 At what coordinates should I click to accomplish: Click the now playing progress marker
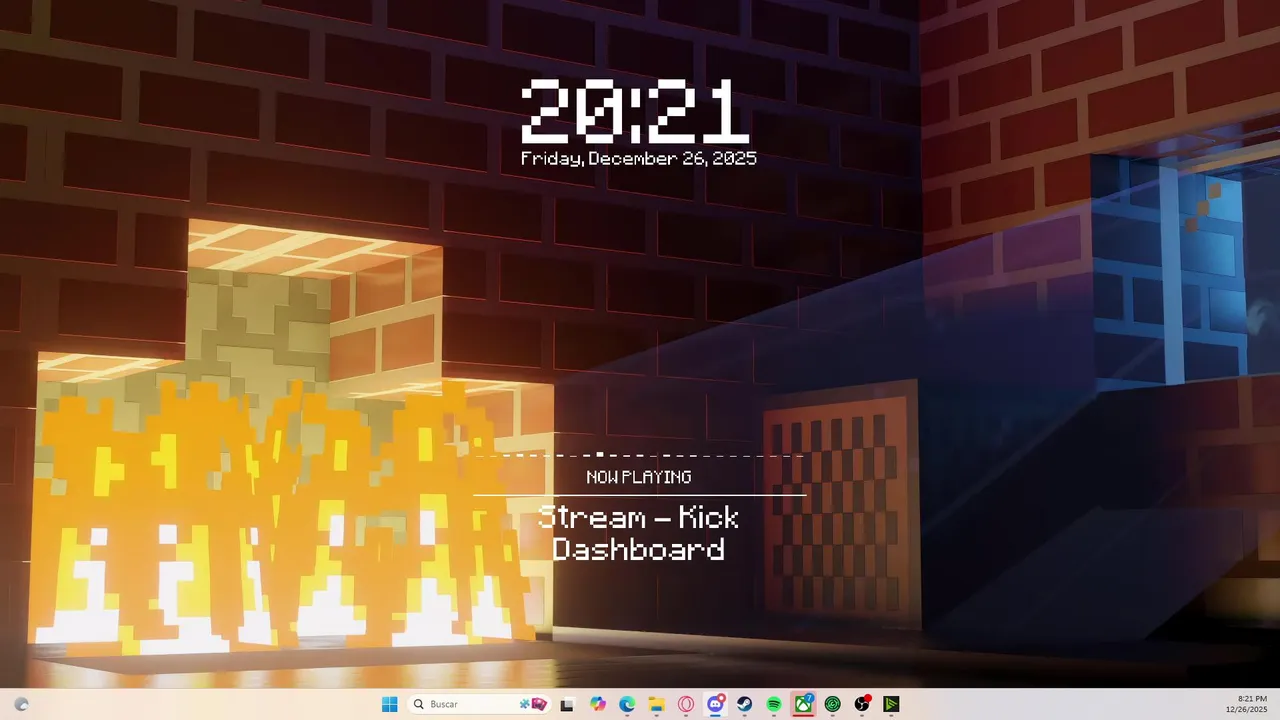pos(599,455)
